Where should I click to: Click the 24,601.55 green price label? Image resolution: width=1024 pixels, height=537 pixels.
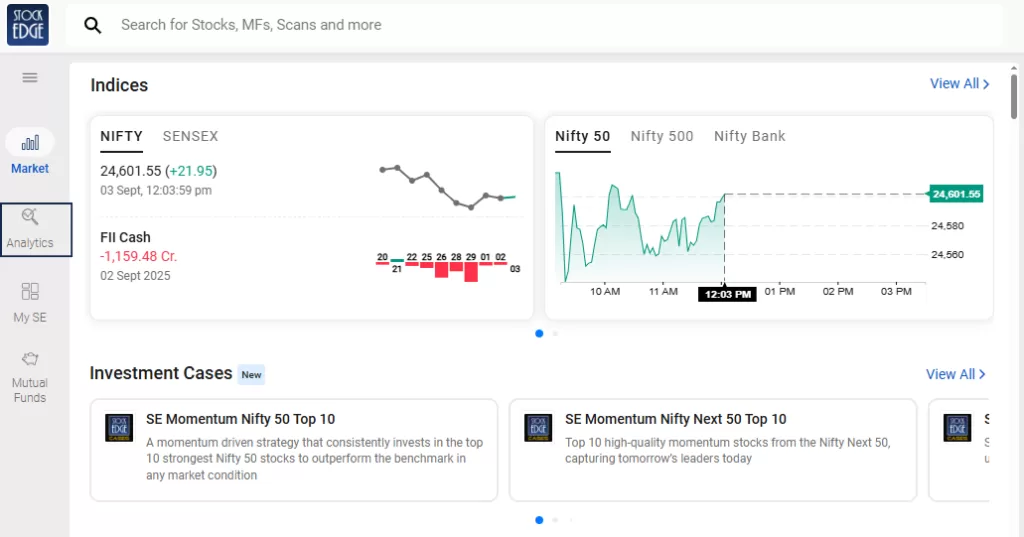(x=956, y=194)
